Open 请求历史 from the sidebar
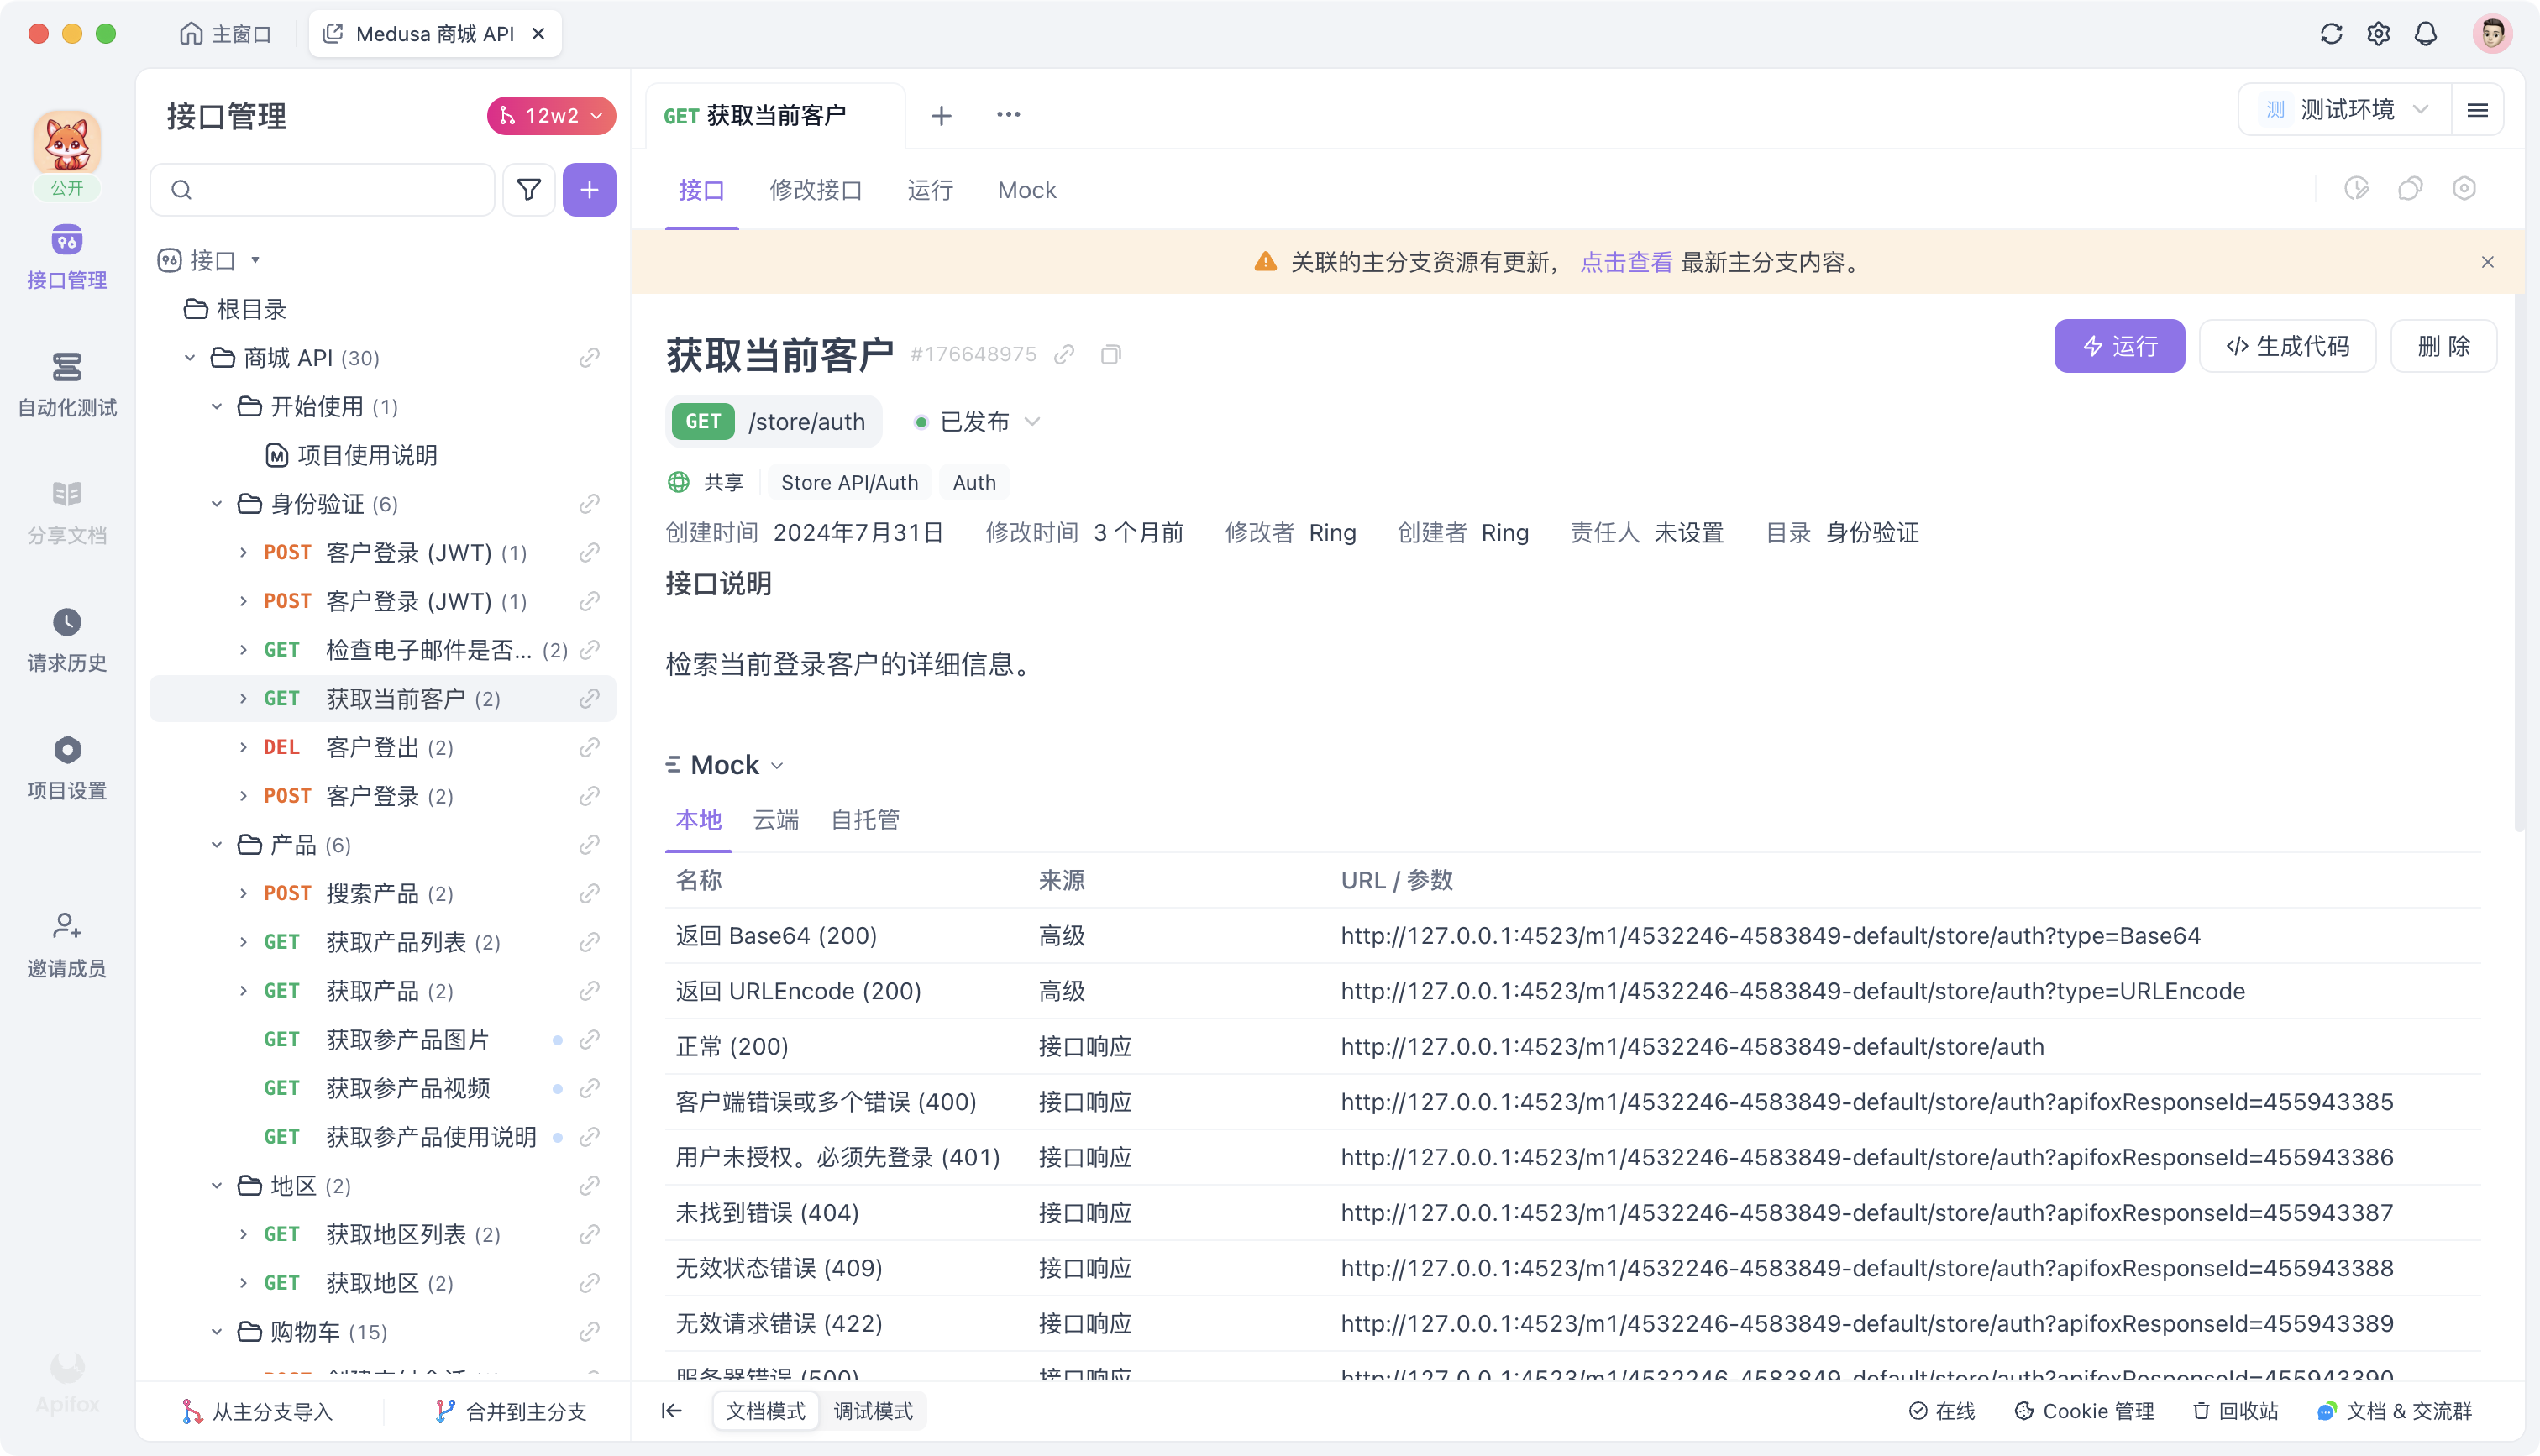The image size is (2540, 1456). tap(66, 638)
